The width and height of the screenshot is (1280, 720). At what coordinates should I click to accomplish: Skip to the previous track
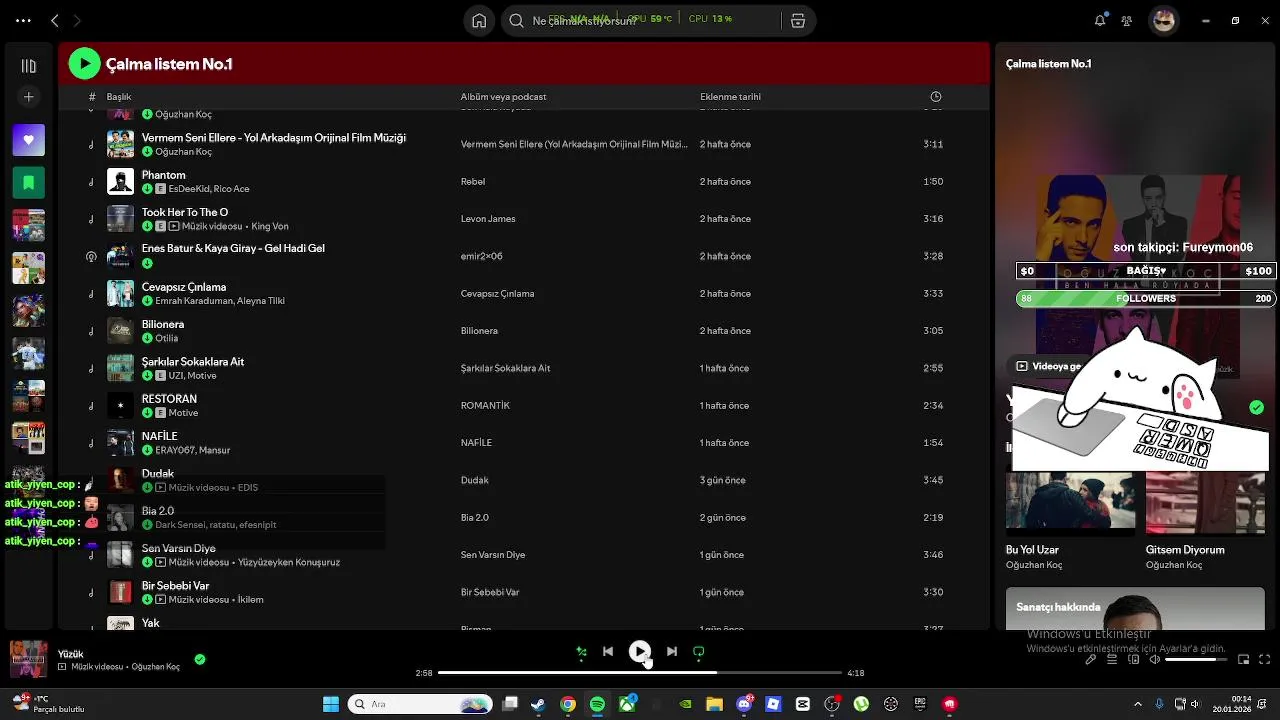tap(608, 651)
